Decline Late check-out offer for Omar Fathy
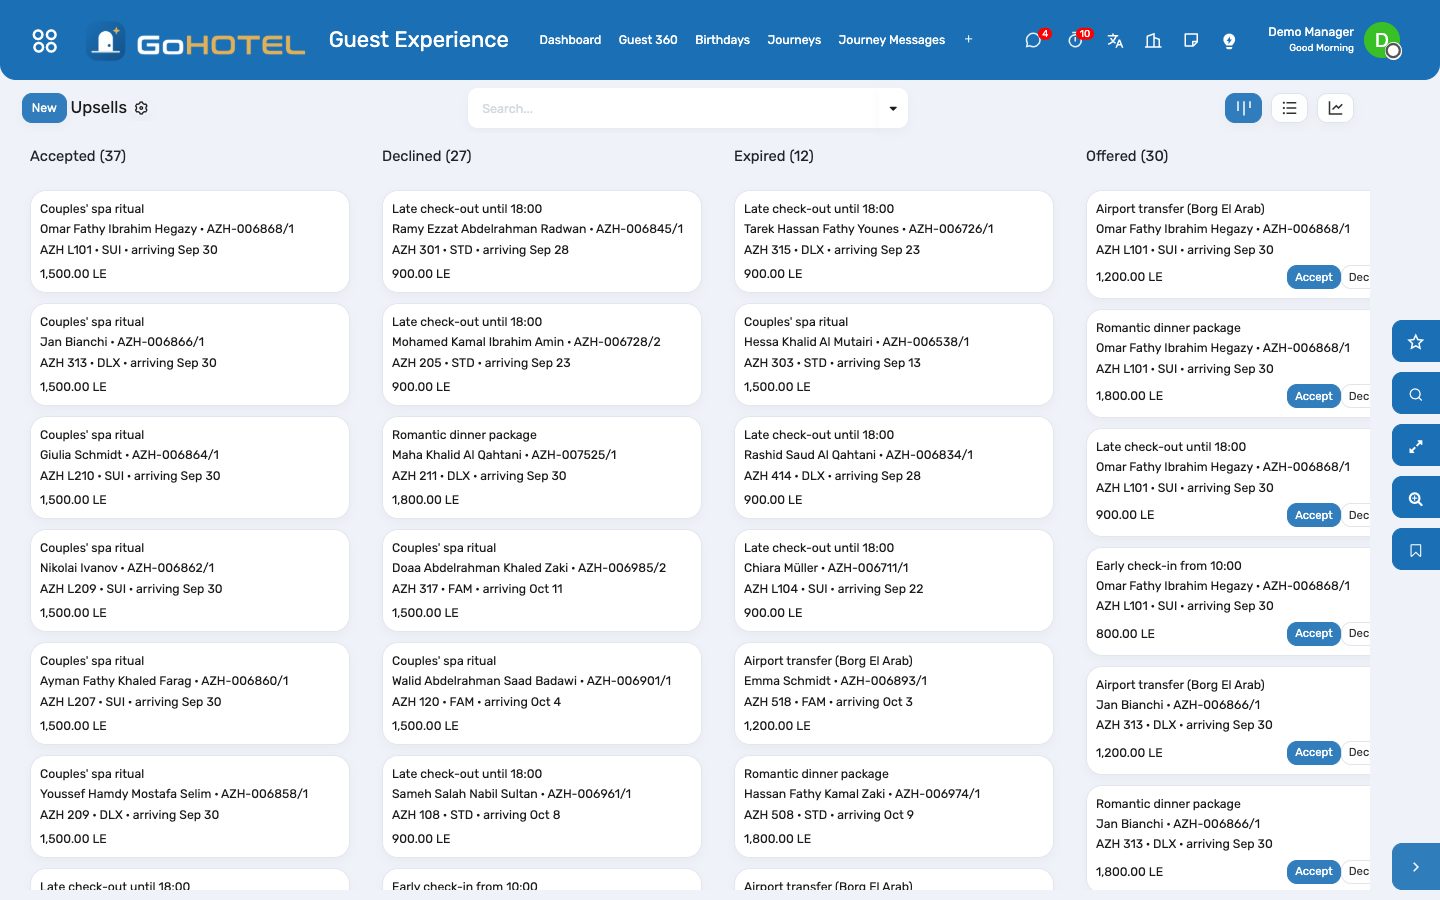This screenshot has height=900, width=1440. point(1358,515)
